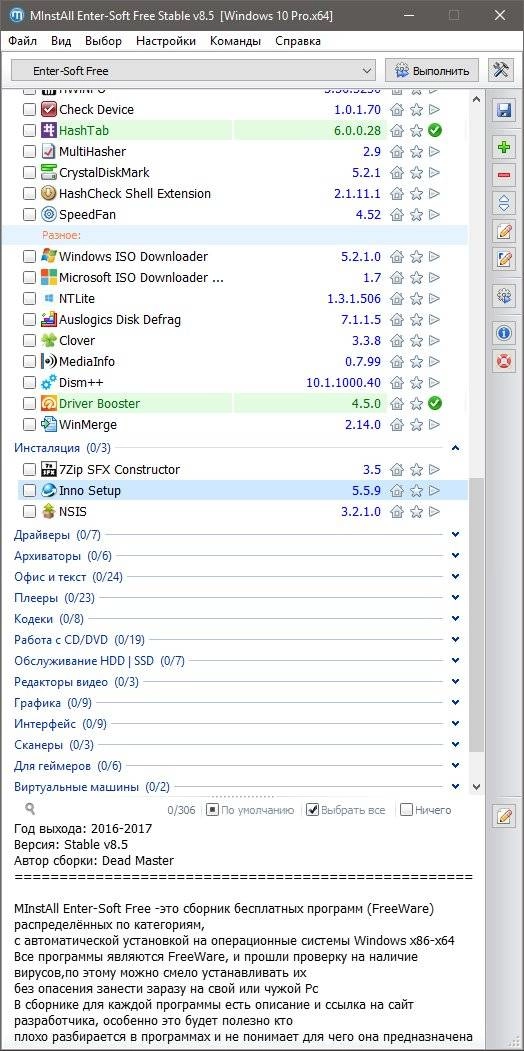
Task: Expand the Архиваторы category
Action: tap(456, 556)
